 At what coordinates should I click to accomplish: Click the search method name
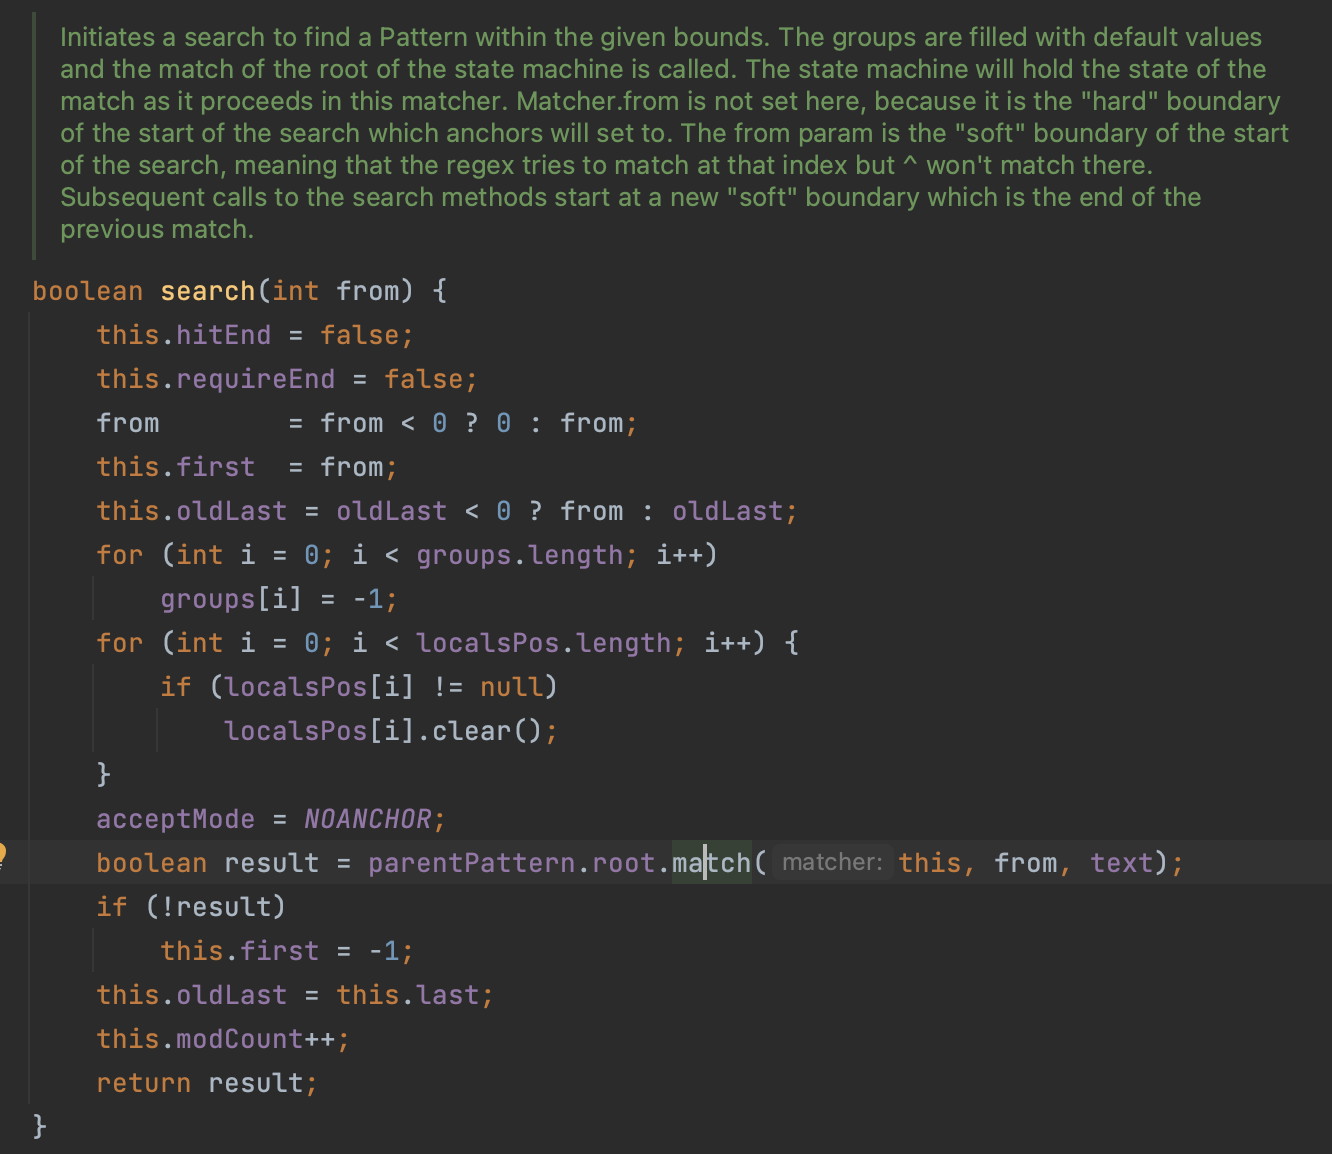click(208, 291)
